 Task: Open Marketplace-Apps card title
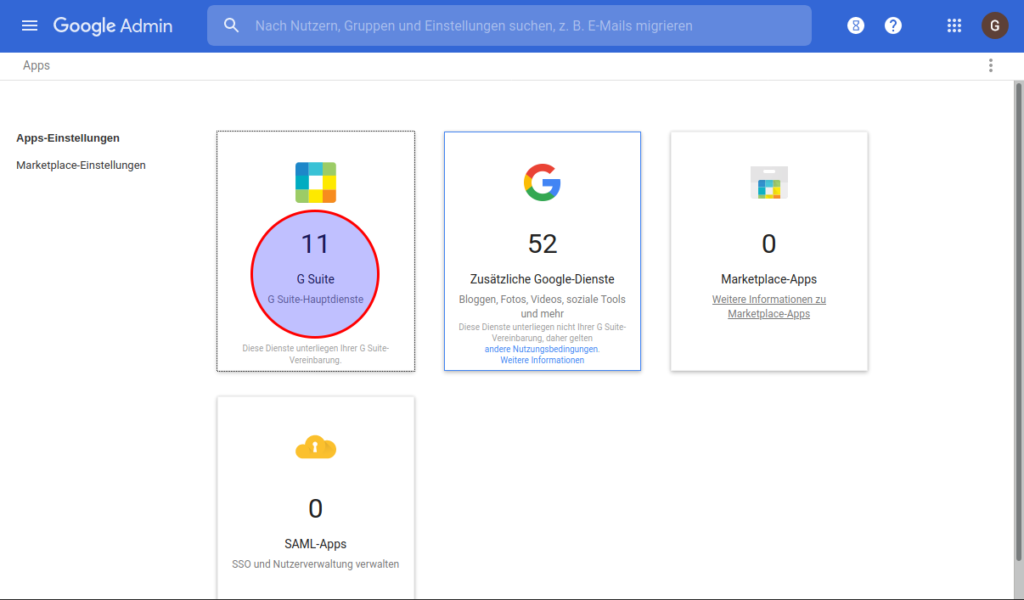tap(769, 279)
